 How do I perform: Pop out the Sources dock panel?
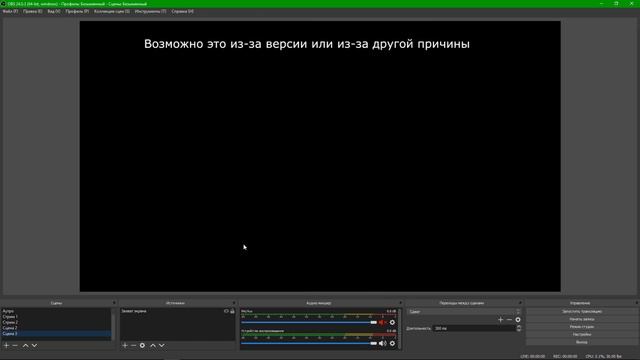pos(234,303)
